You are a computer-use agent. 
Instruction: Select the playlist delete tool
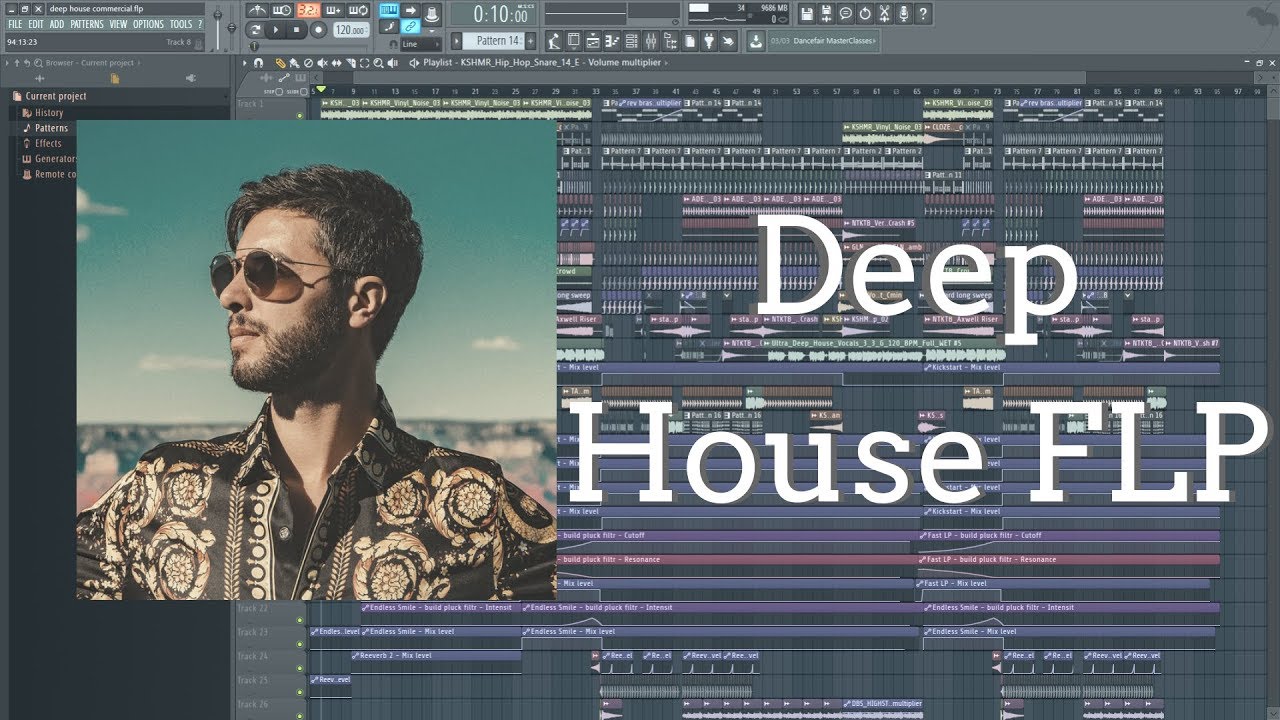[308, 63]
